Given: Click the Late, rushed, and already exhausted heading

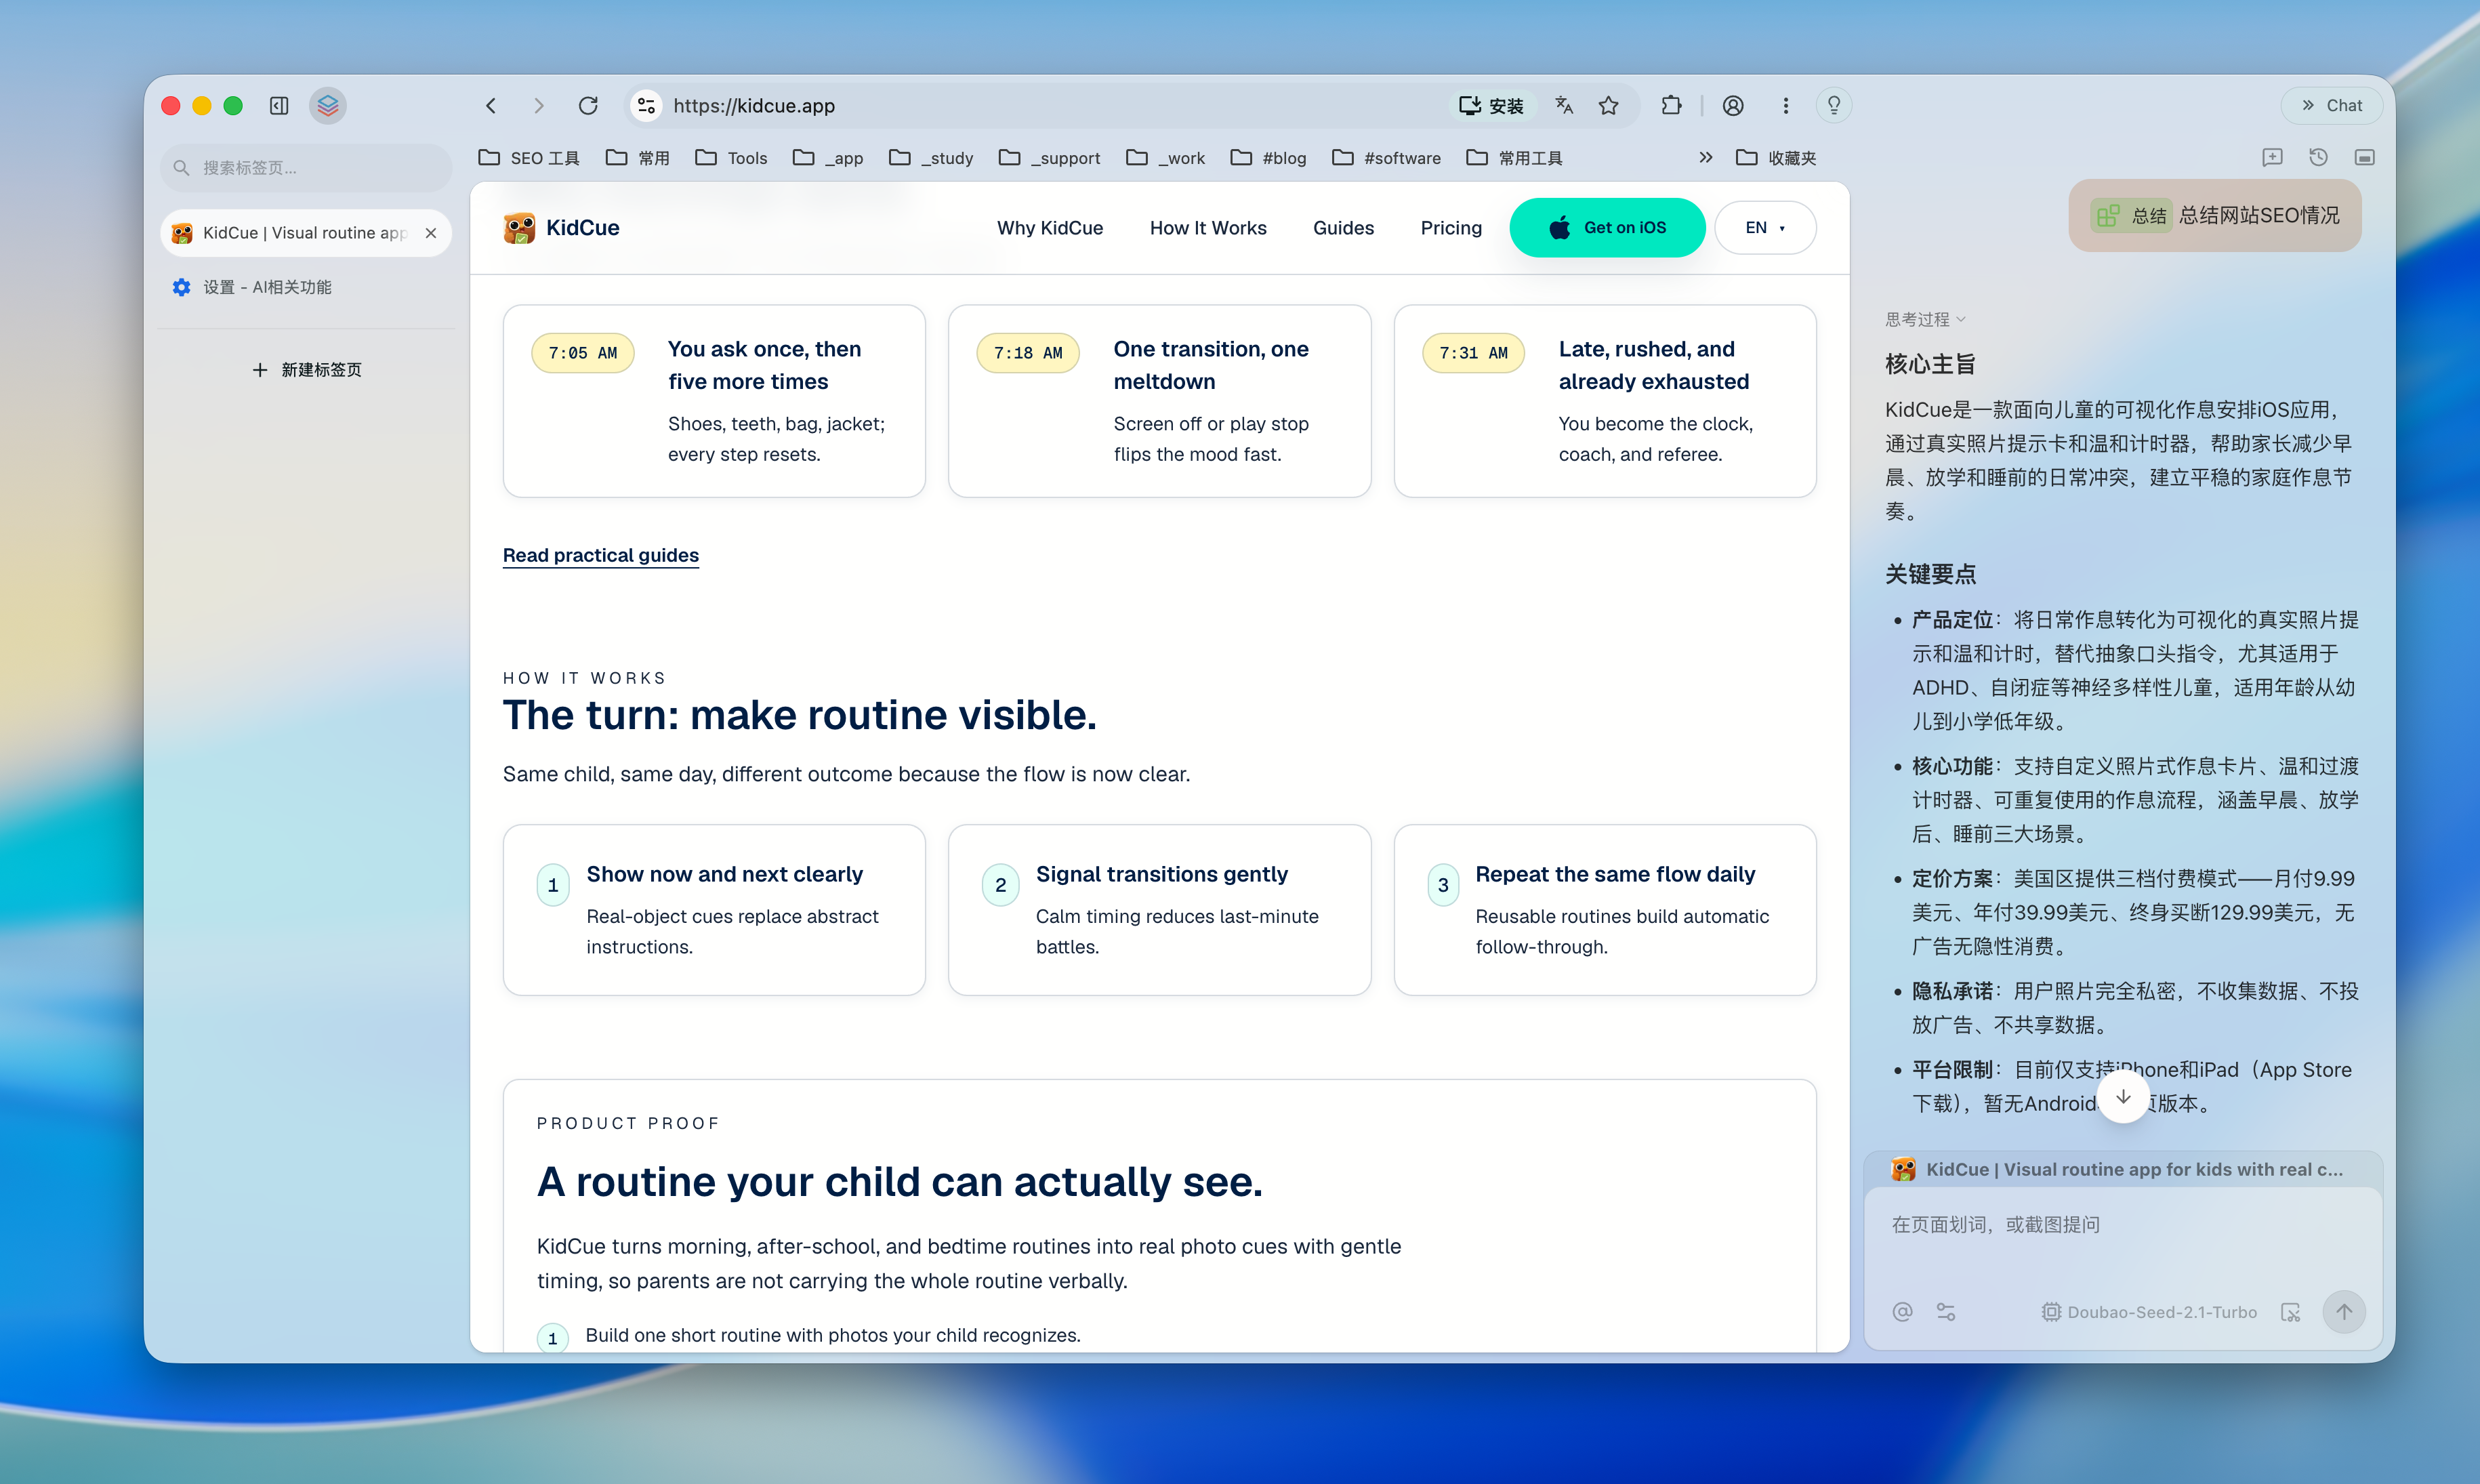Looking at the screenshot, I should click(x=1653, y=365).
